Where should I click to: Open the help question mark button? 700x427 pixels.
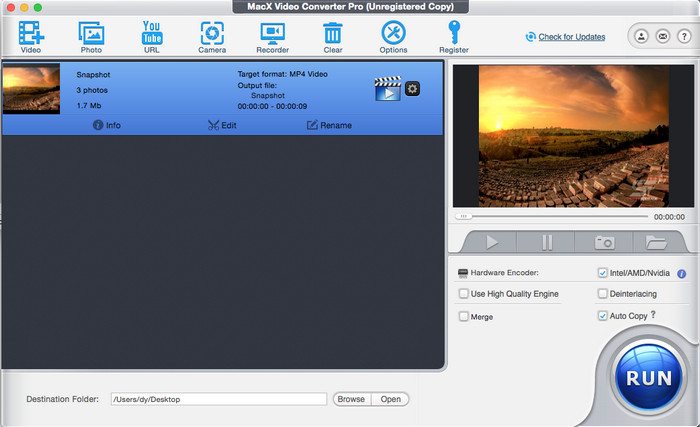pos(684,36)
